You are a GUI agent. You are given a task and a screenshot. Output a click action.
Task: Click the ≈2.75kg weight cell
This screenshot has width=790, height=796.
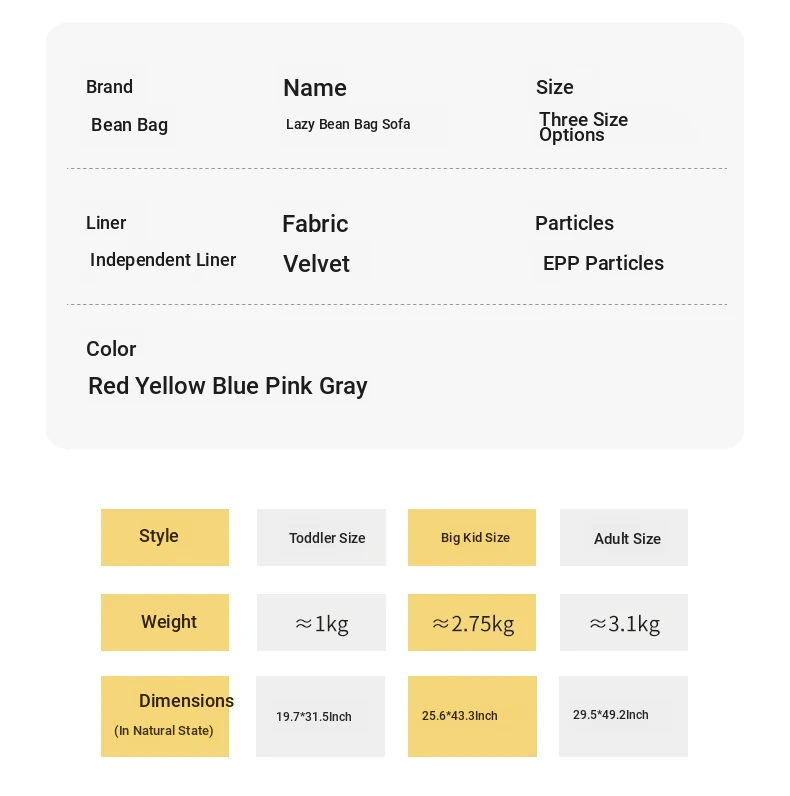472,623
